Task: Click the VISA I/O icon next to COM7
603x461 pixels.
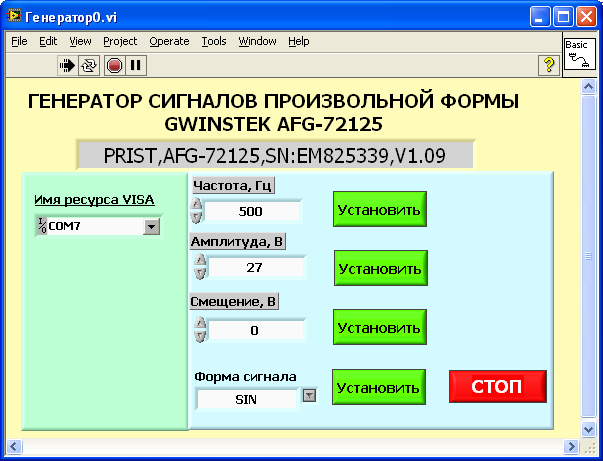Action: [x=42, y=226]
